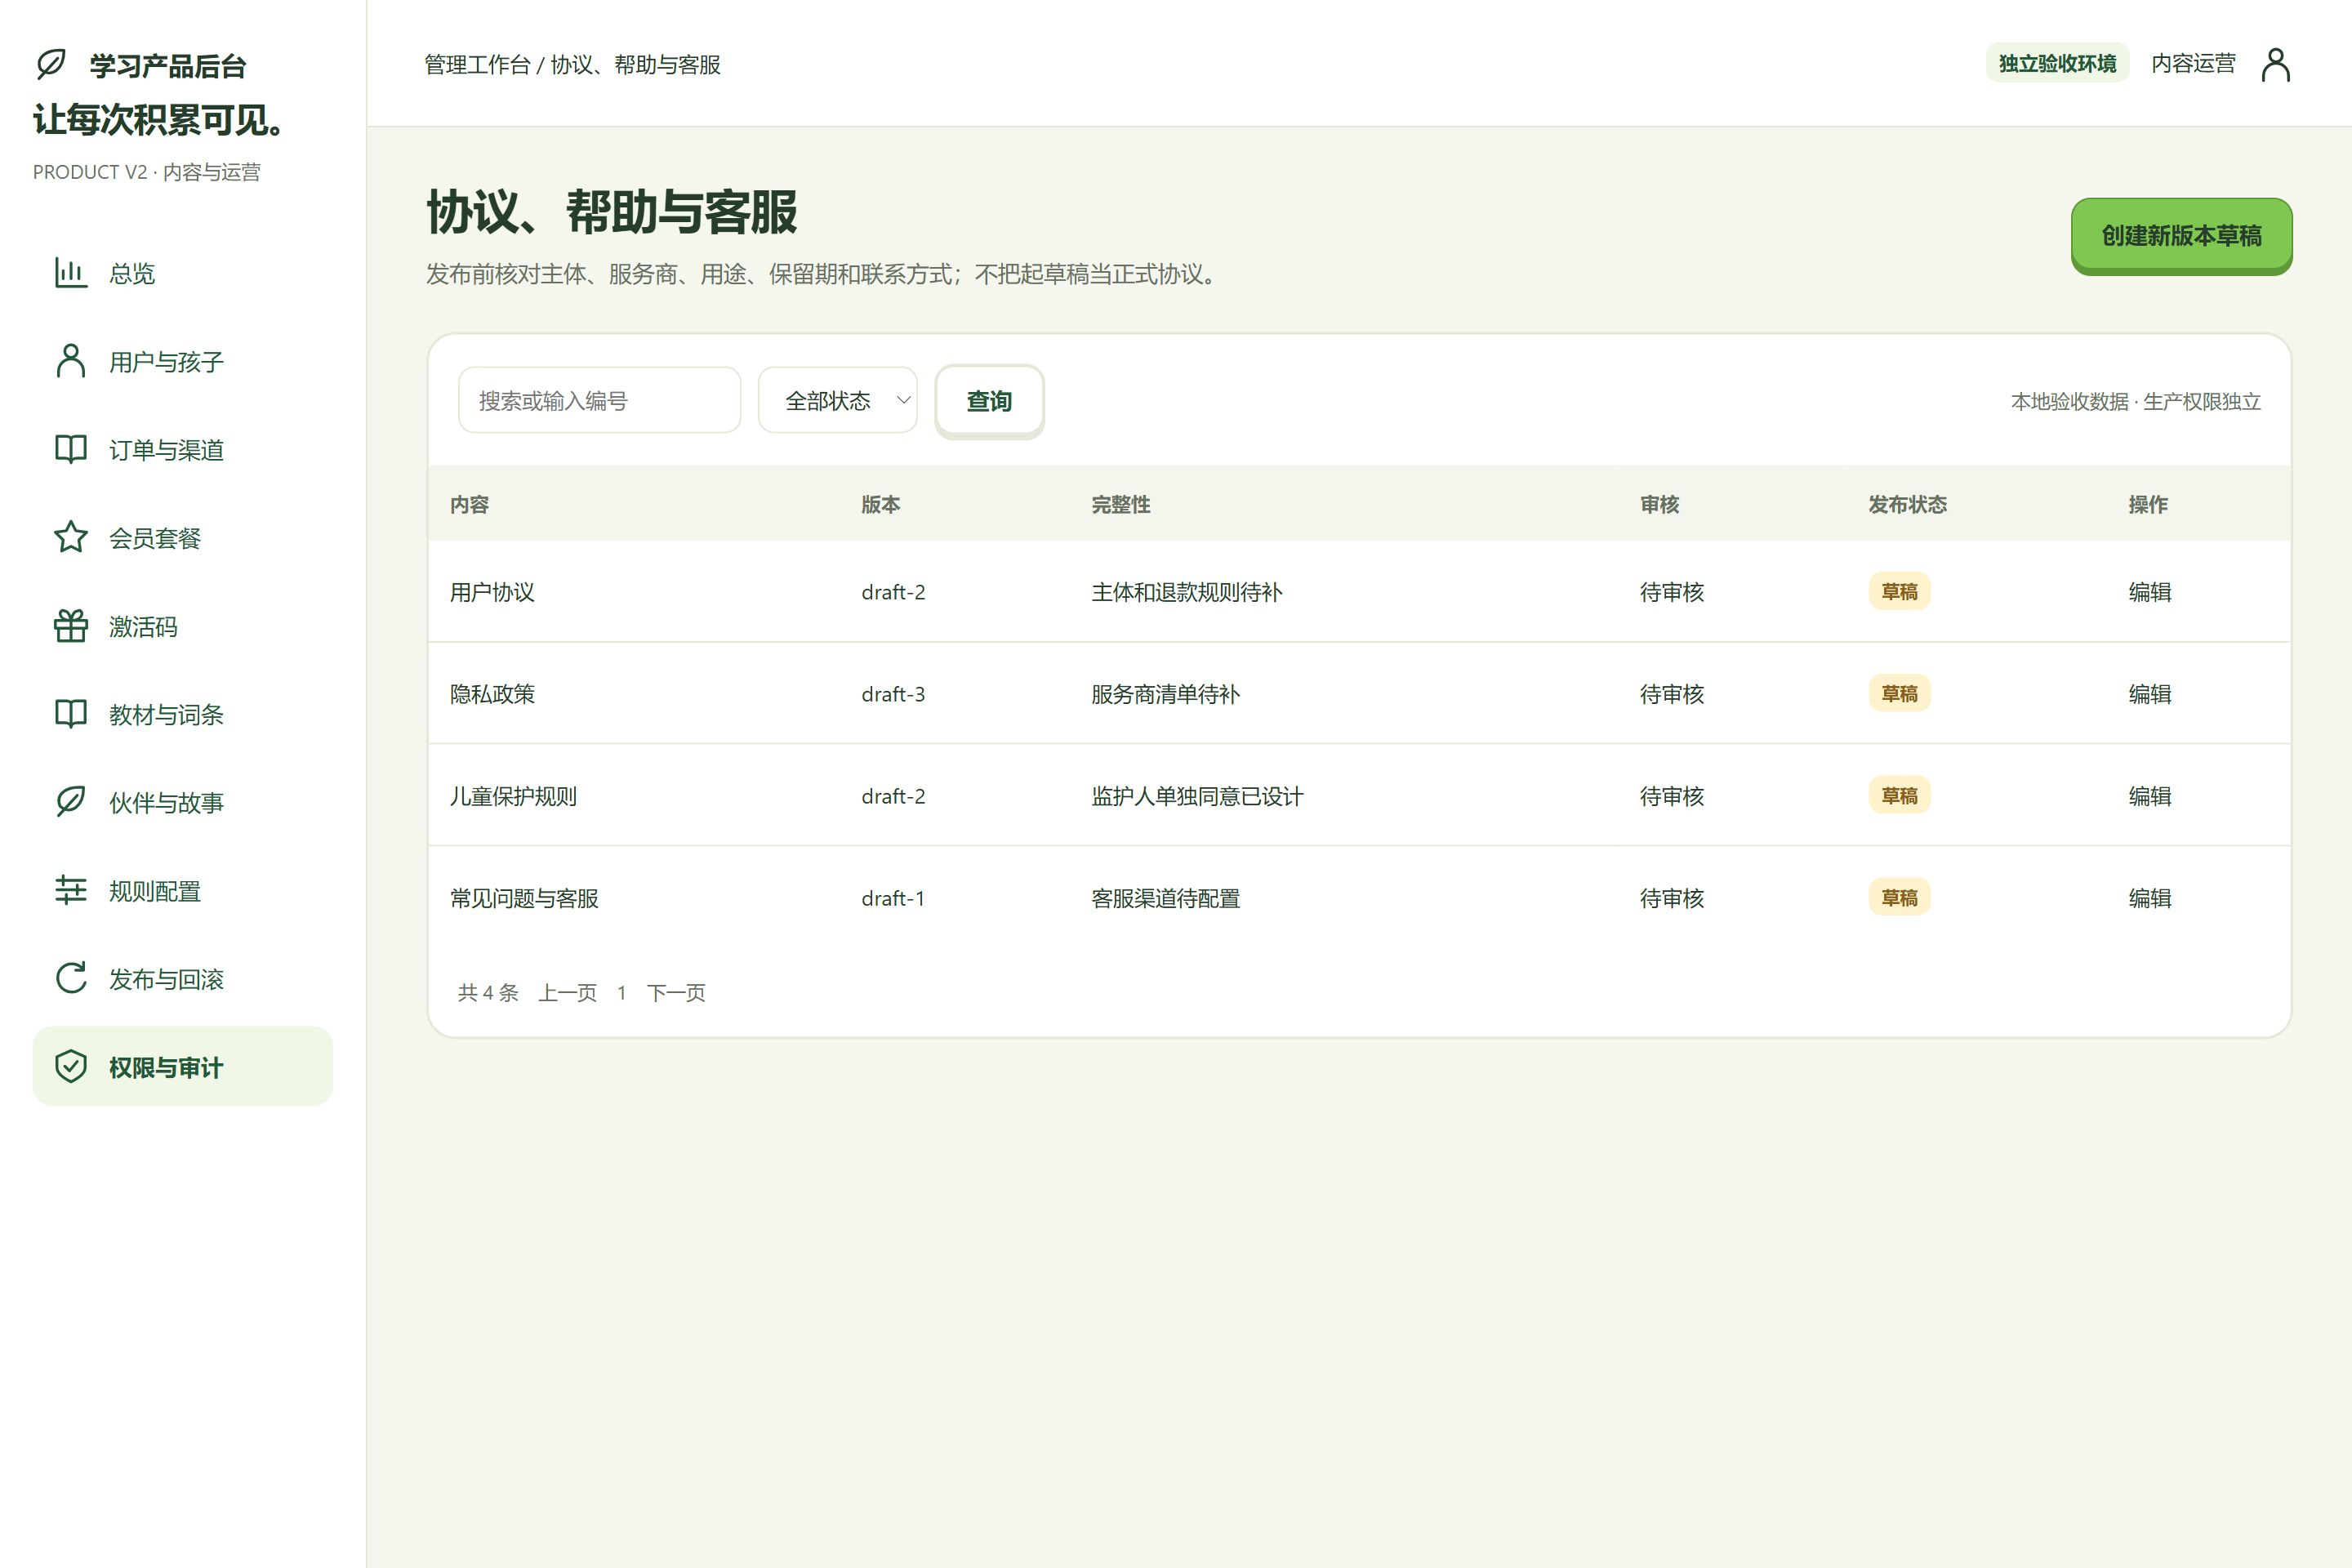This screenshot has height=1568, width=2352.
Task: Click the book icon for 教材与词条
Action: coord(71,714)
